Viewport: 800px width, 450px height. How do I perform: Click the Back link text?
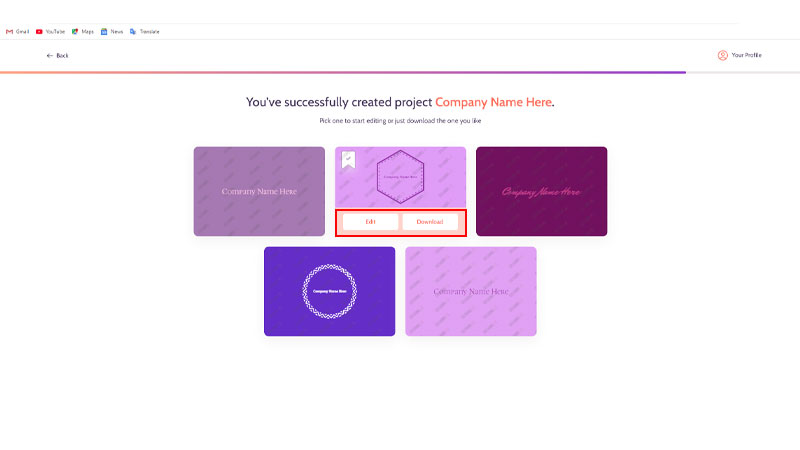pos(62,56)
